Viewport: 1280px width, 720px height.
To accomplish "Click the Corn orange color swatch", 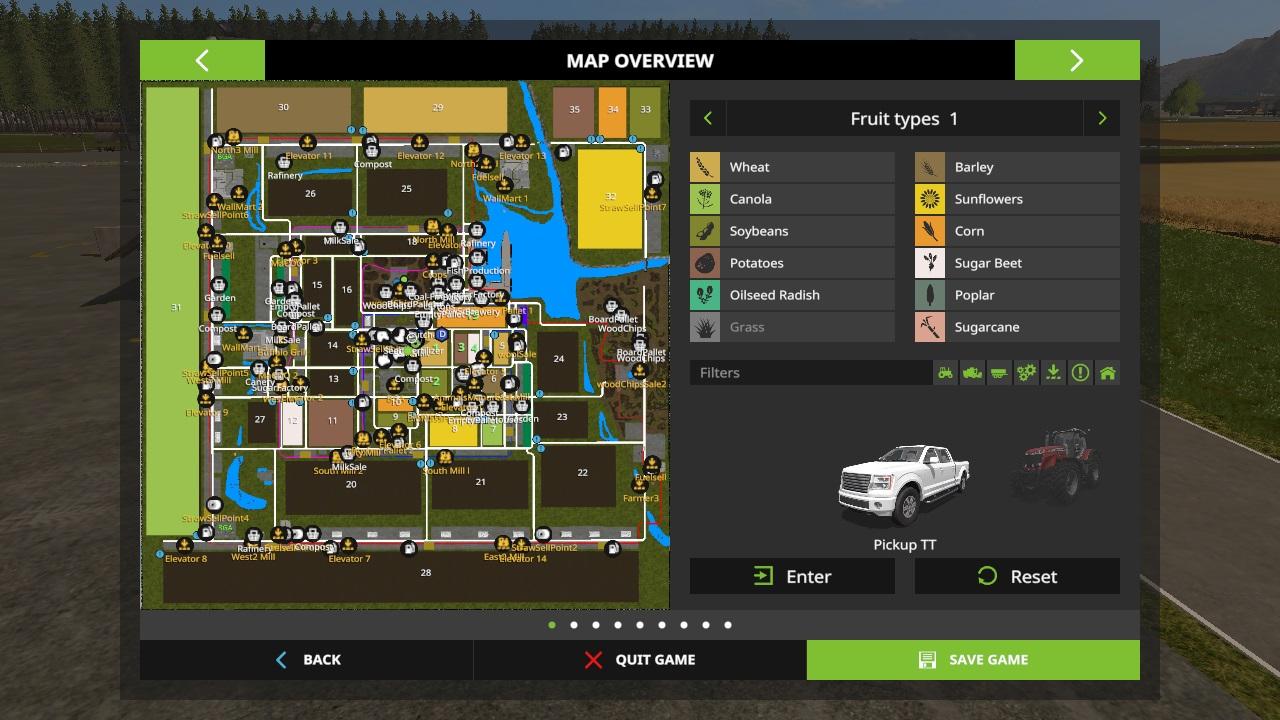I will (930, 231).
